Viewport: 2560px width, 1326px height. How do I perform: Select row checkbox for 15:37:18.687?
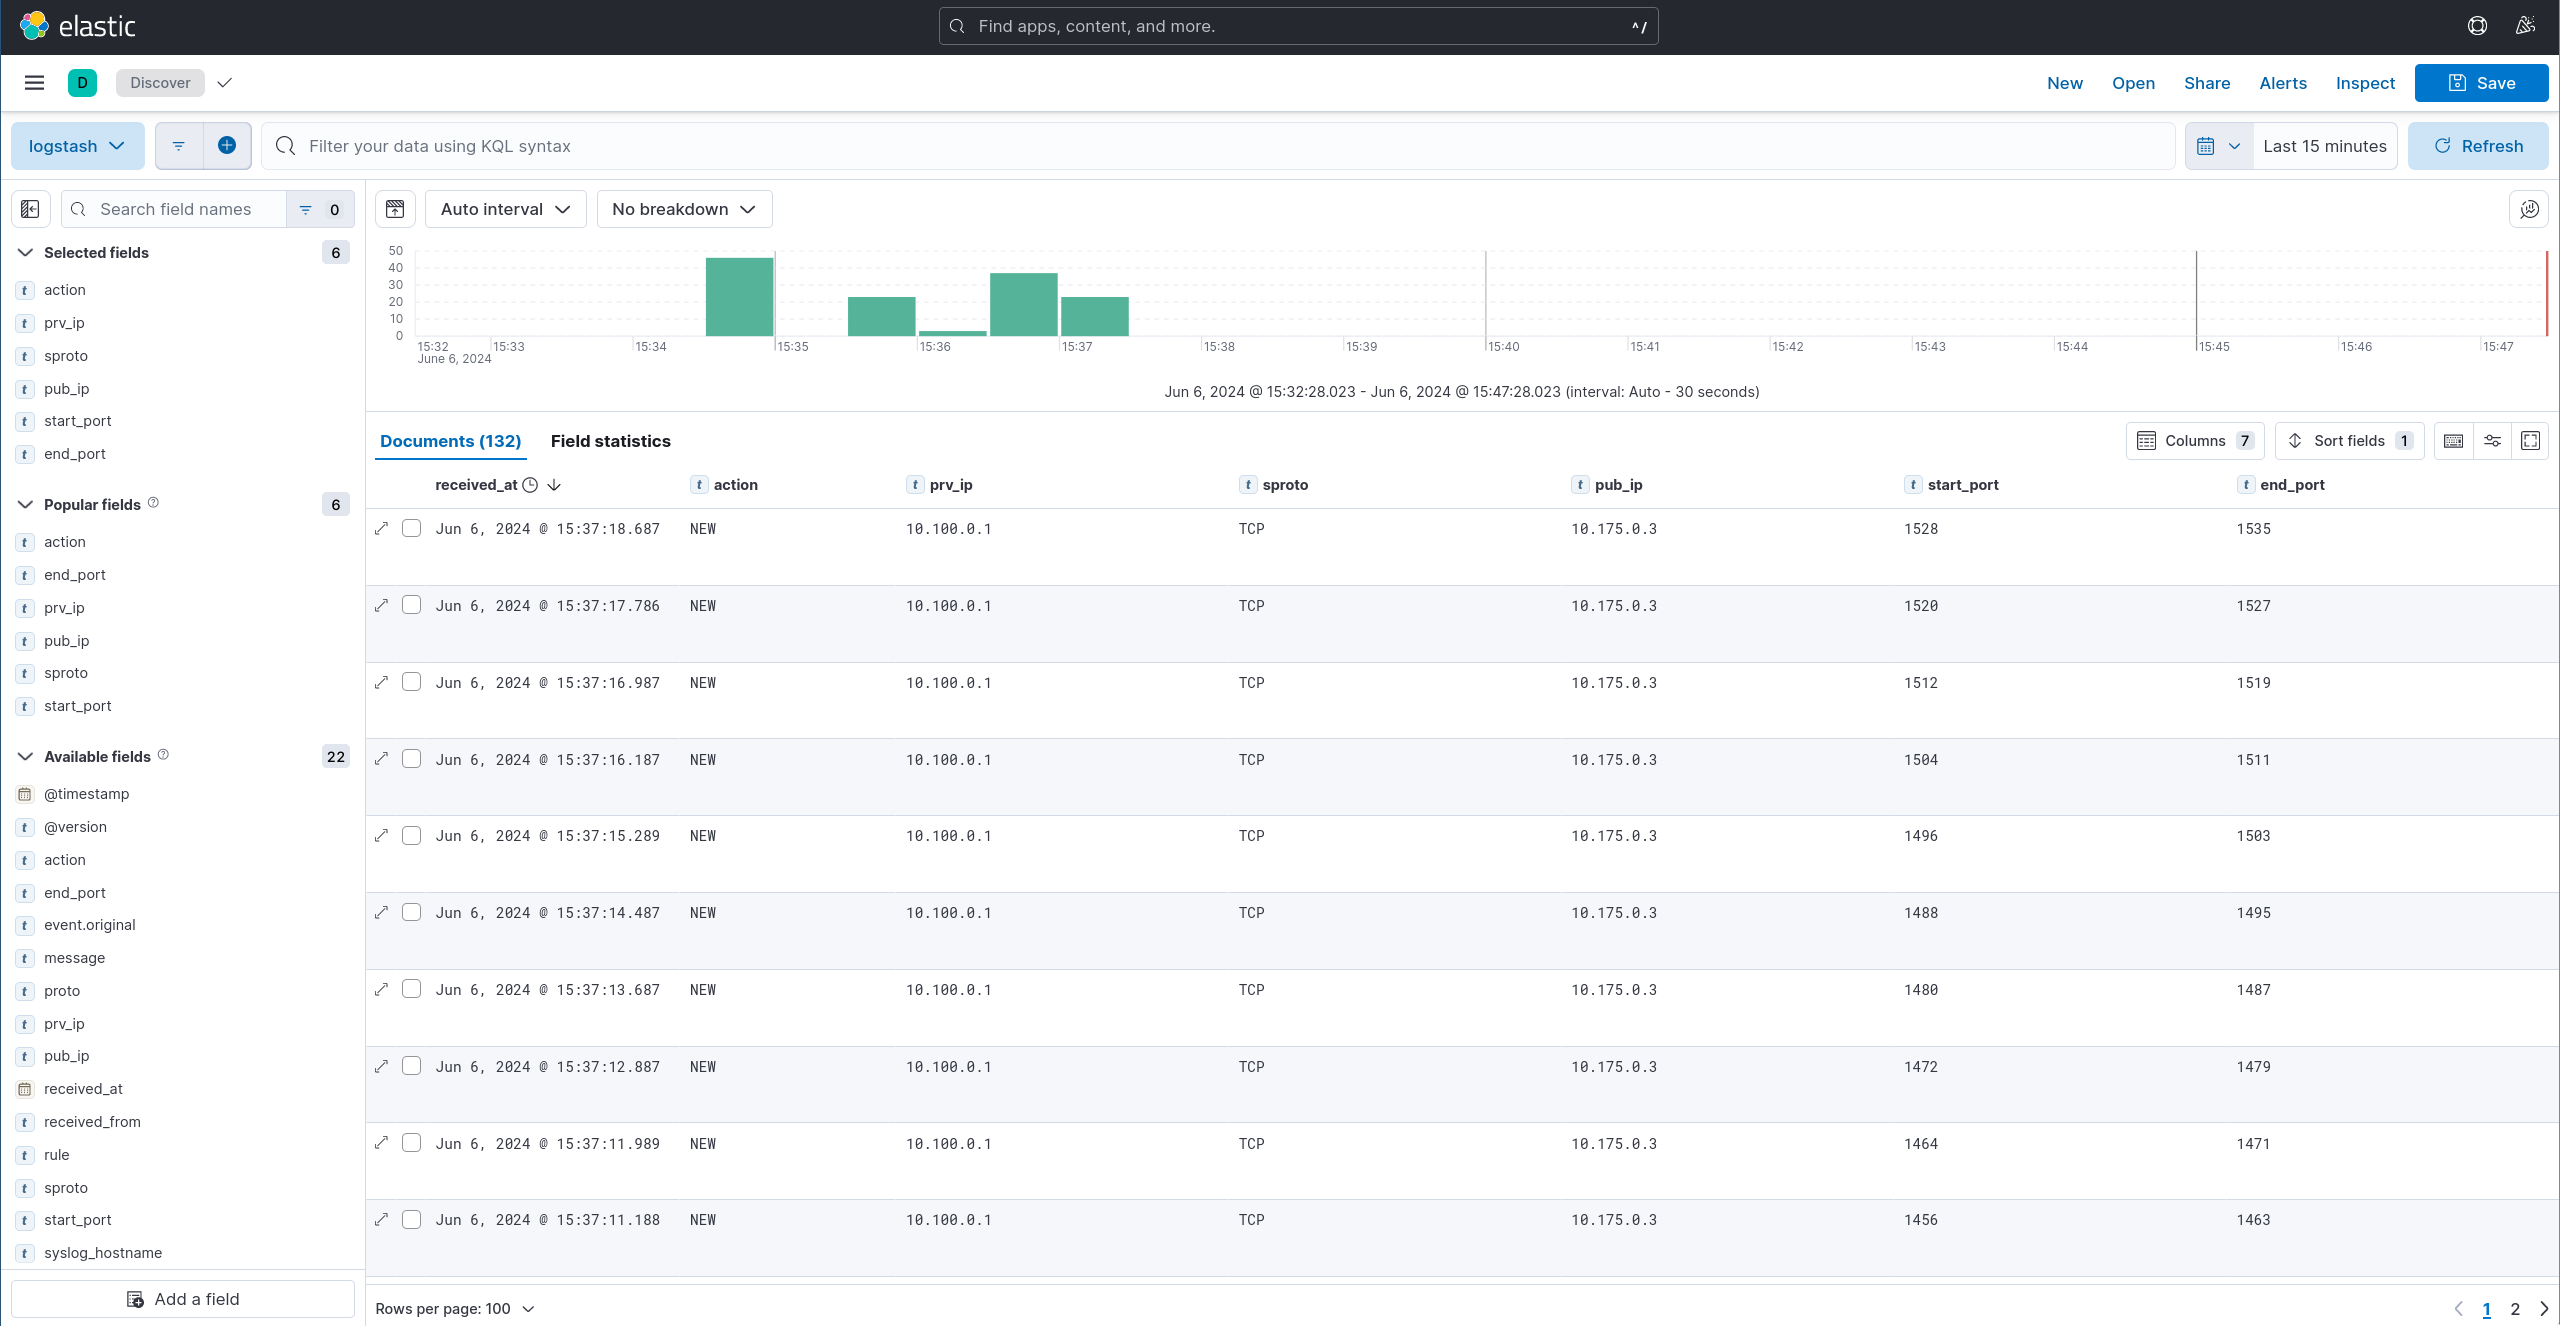(x=411, y=528)
